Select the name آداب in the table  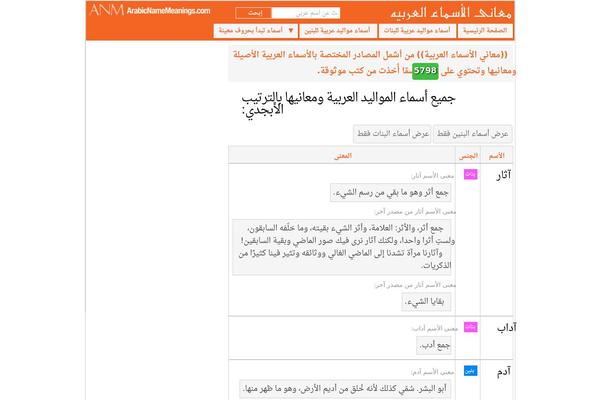(506, 328)
